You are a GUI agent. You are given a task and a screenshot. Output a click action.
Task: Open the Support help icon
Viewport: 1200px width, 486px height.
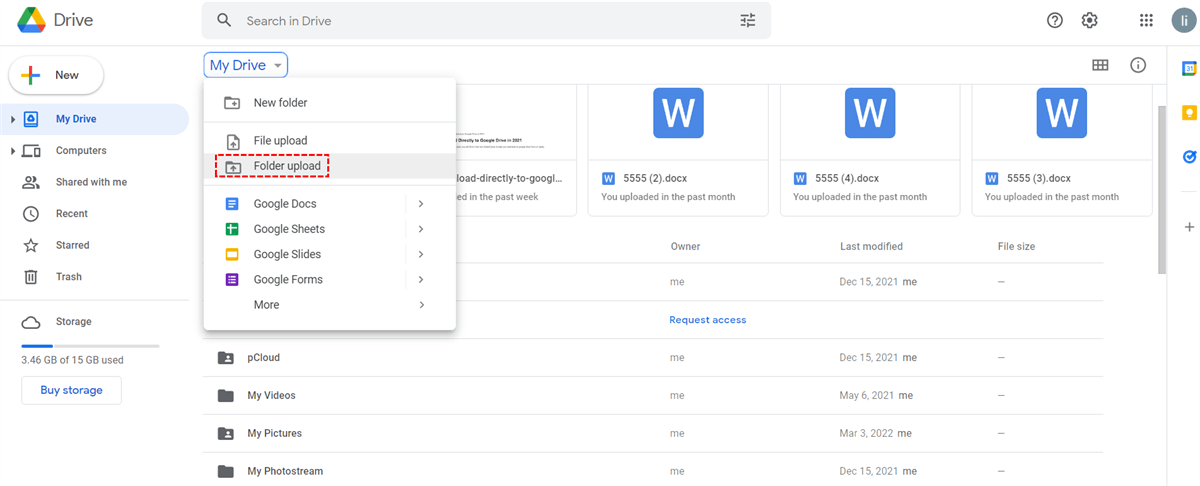[x=1054, y=21]
